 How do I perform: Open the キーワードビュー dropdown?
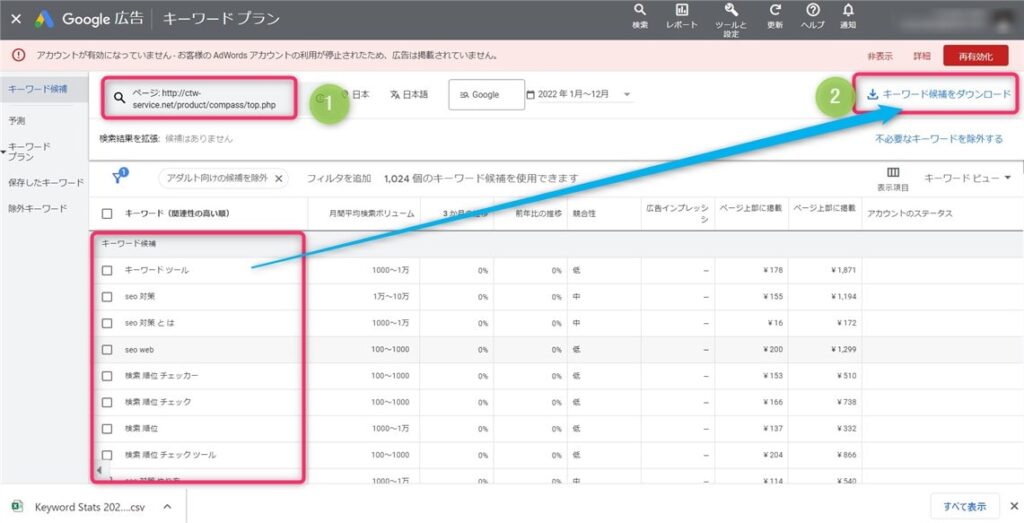tap(967, 178)
